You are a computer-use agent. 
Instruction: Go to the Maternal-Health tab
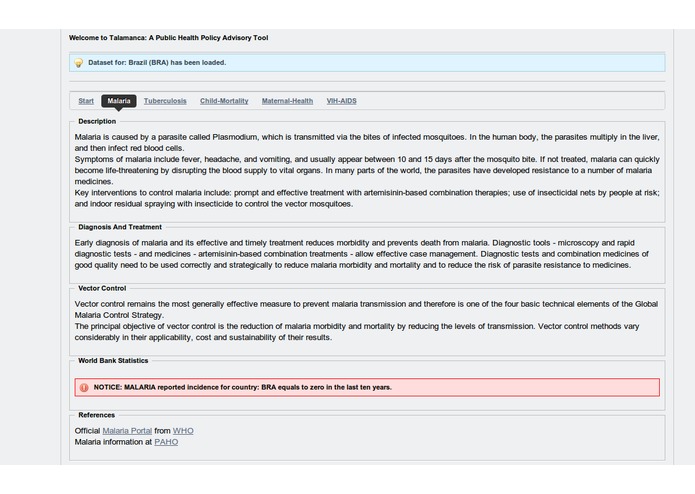[x=287, y=101]
